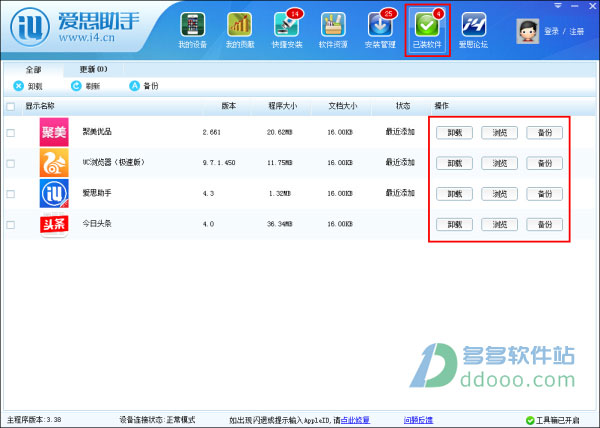Switch to the 全部 tab
This screenshot has height=428, width=600.
(x=33, y=70)
